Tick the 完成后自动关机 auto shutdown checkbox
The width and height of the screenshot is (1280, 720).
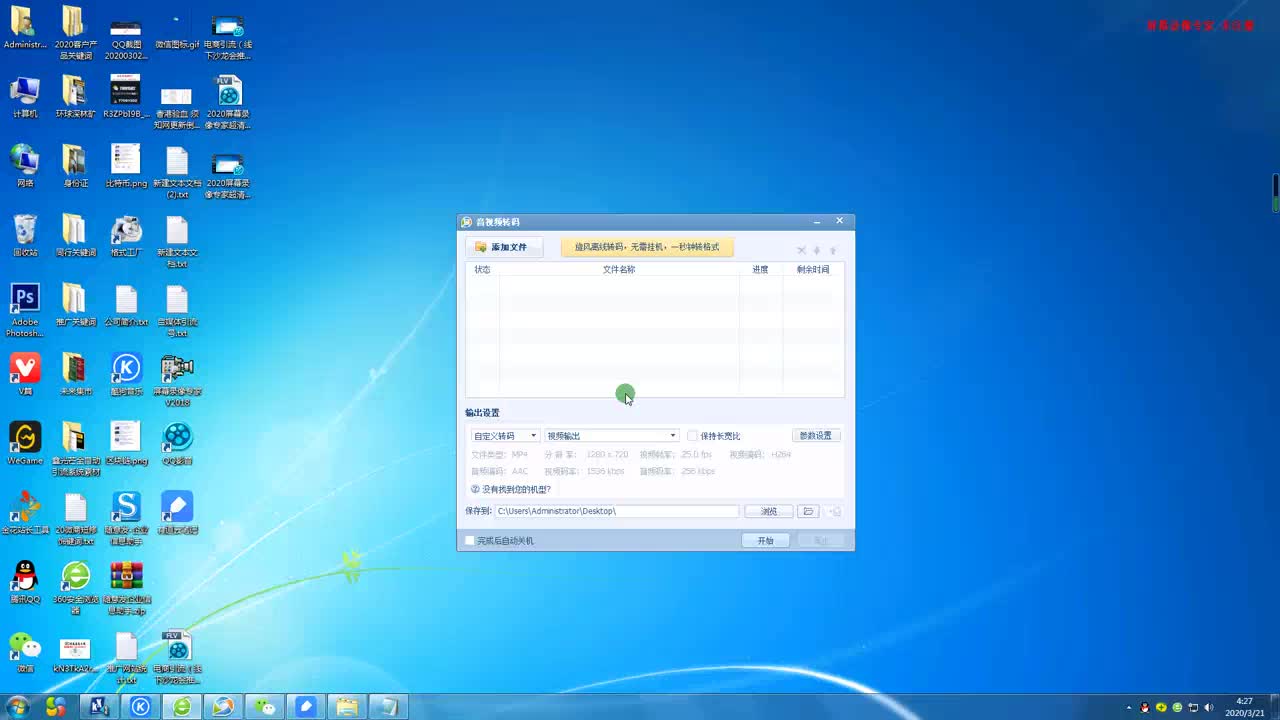470,541
